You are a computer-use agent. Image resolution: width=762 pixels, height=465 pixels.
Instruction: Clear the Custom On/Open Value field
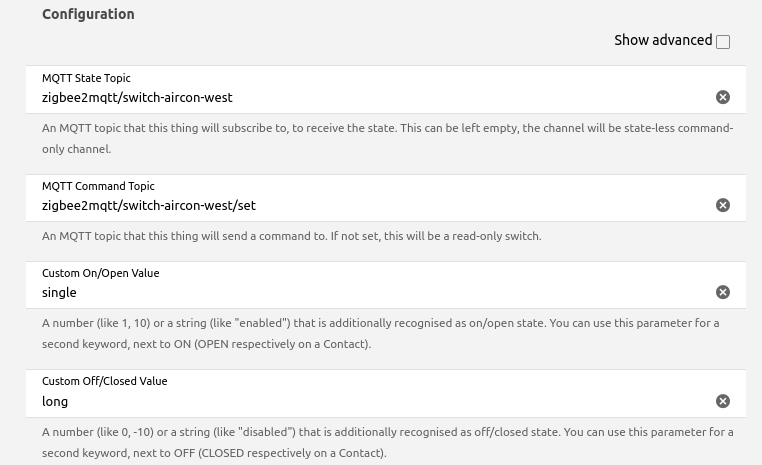723,292
